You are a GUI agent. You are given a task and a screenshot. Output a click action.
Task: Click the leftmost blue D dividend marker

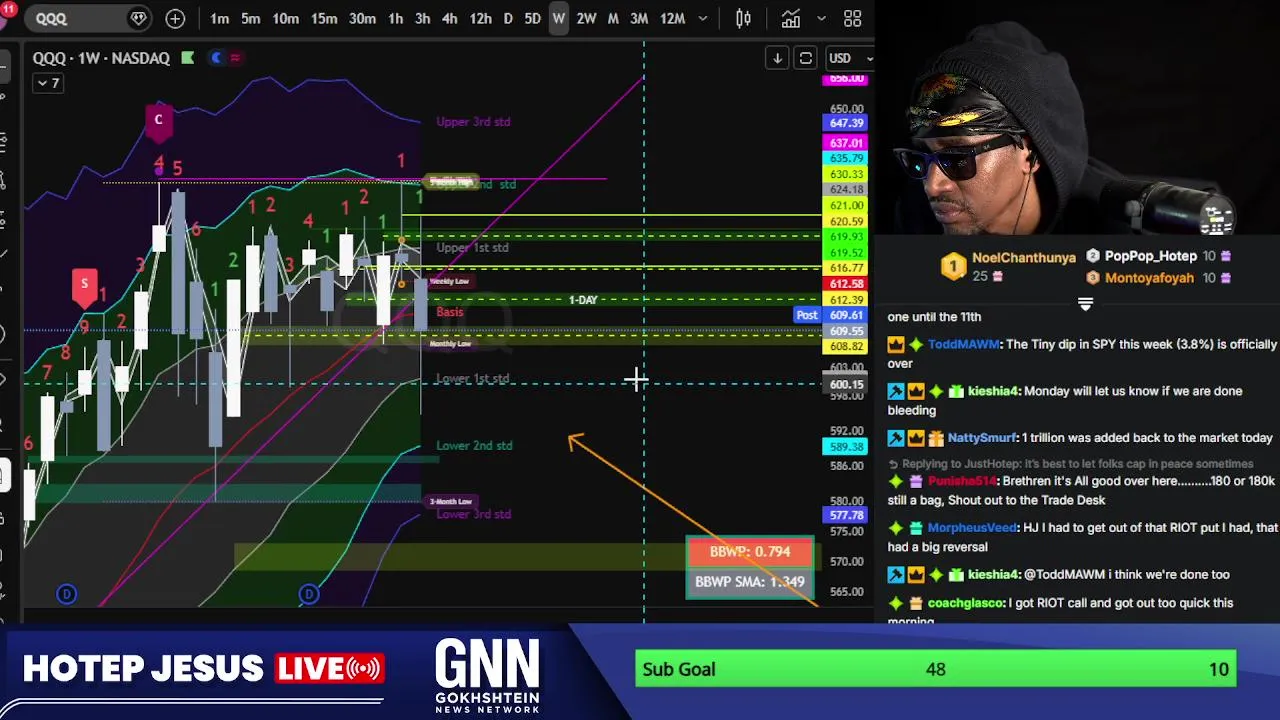[x=66, y=594]
